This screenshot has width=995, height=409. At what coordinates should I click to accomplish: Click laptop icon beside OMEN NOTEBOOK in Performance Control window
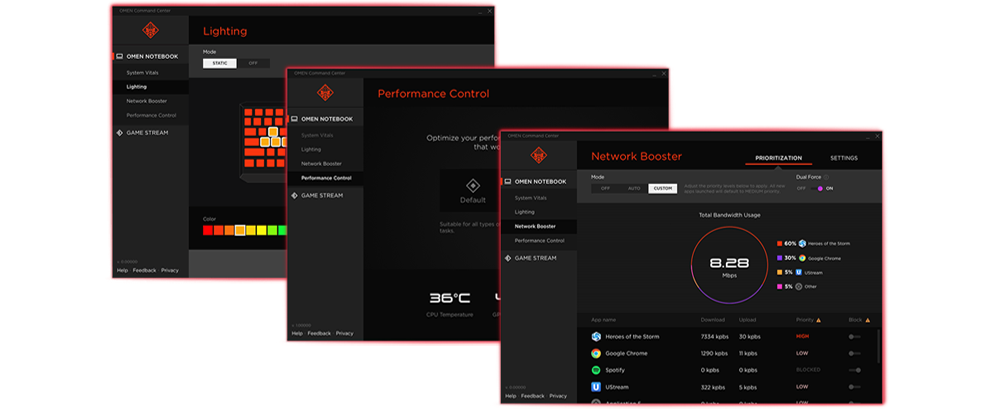coord(294,119)
